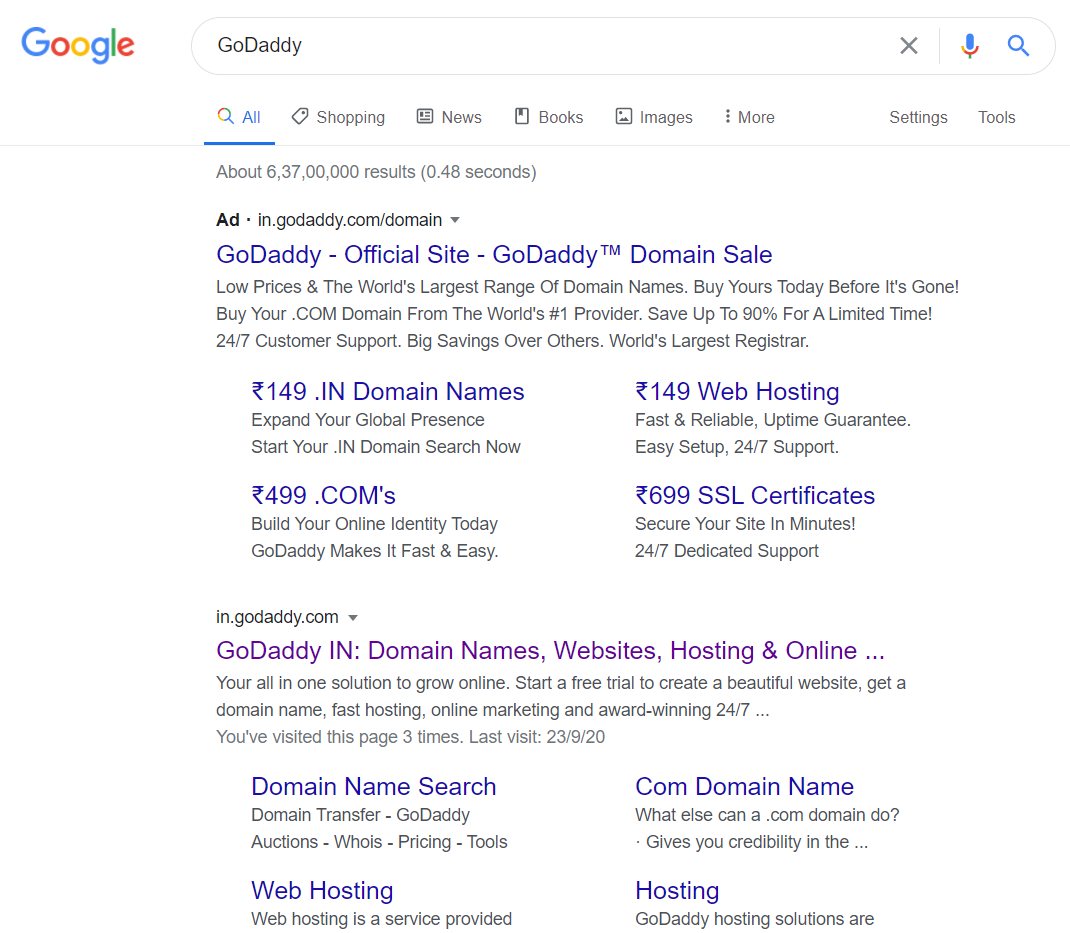This screenshot has width=1070, height=933.
Task: Click 'Fast & Reliable, Uptime Guarantee.' text
Action: 772,420
